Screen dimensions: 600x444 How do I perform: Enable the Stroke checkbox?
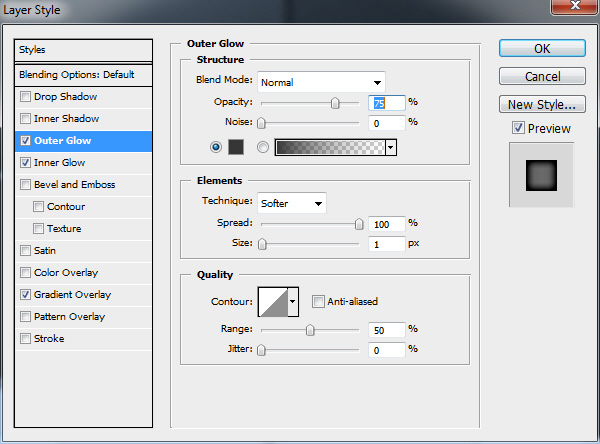coord(25,339)
